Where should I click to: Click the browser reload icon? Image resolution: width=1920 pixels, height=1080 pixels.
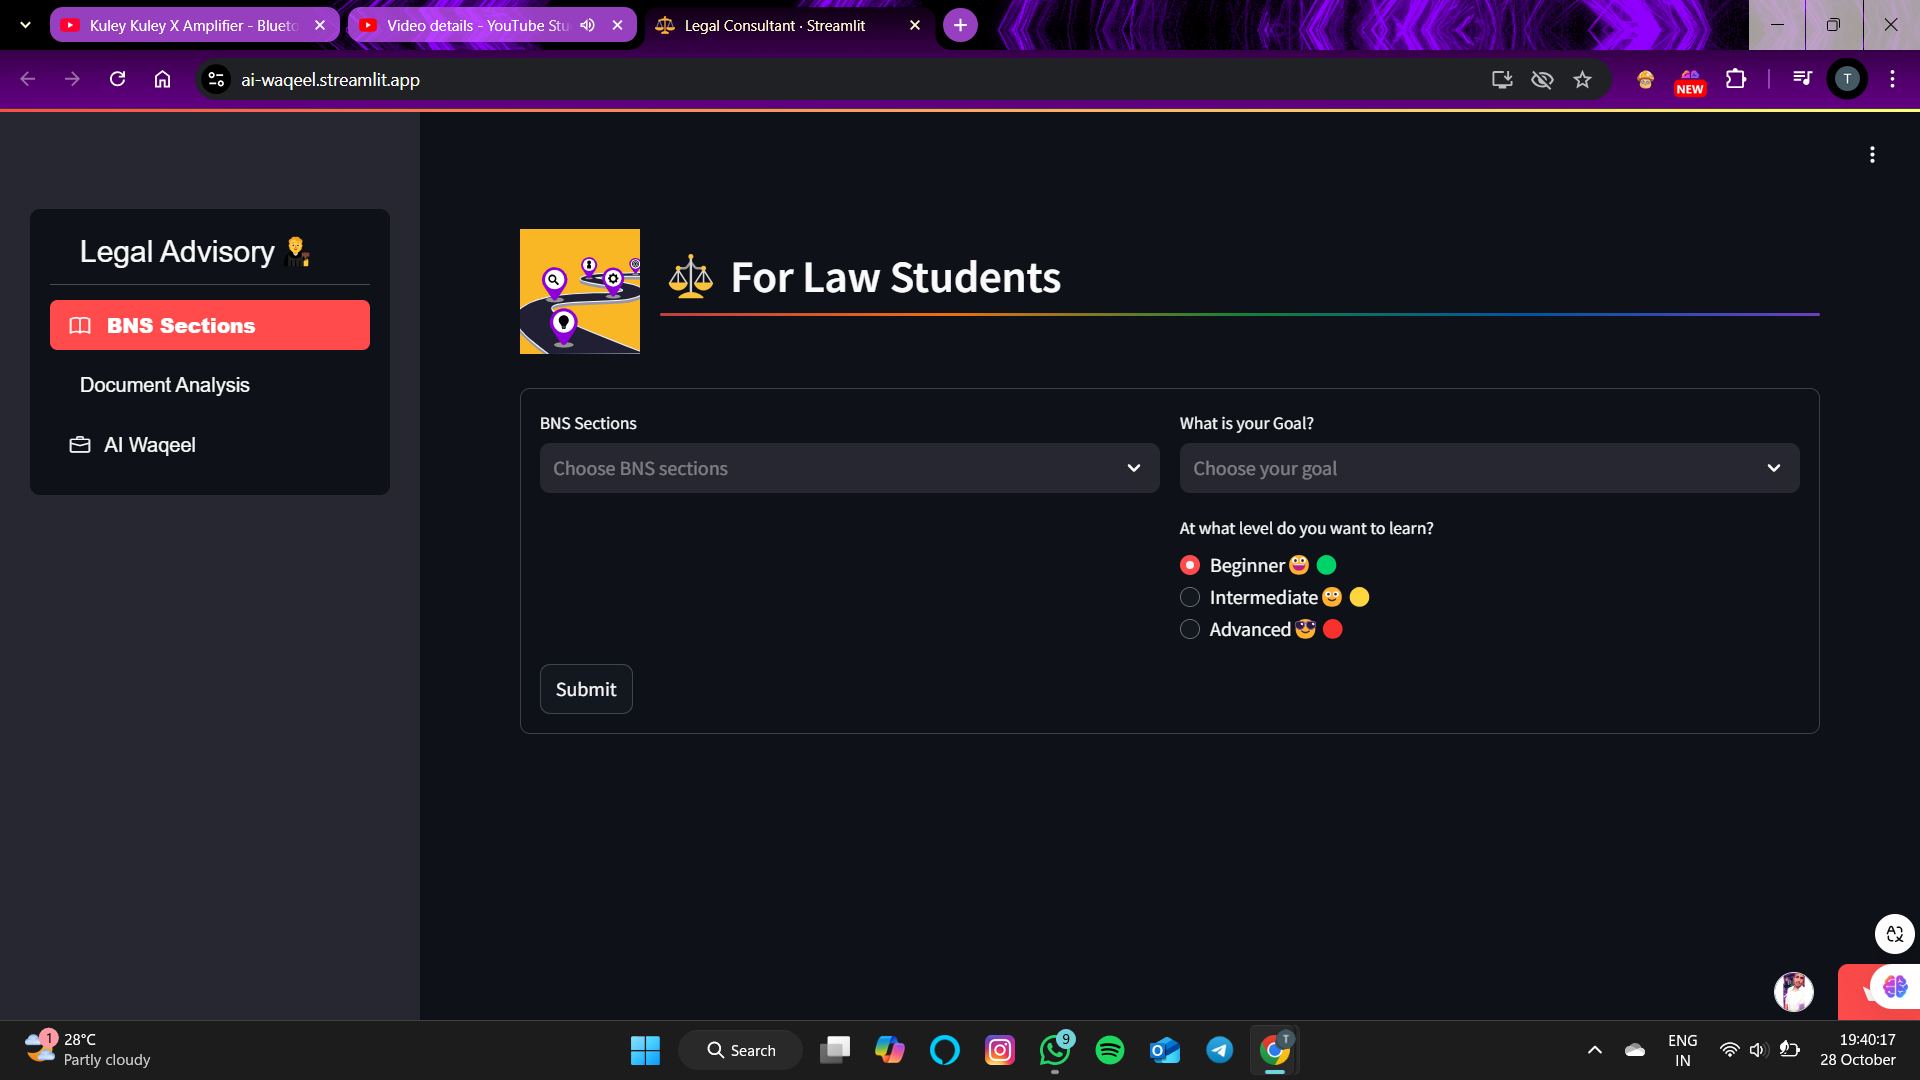tap(117, 79)
